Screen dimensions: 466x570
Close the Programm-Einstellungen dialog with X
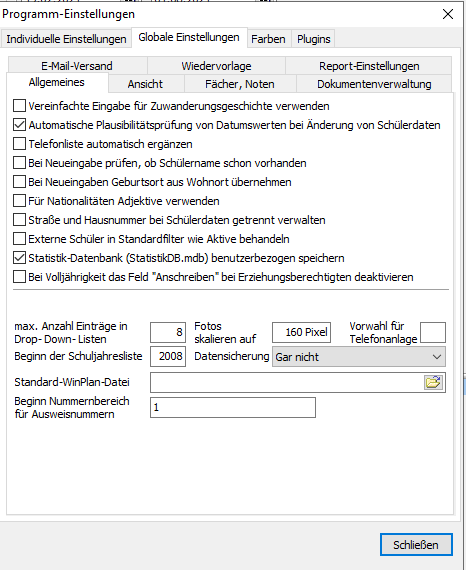448,14
